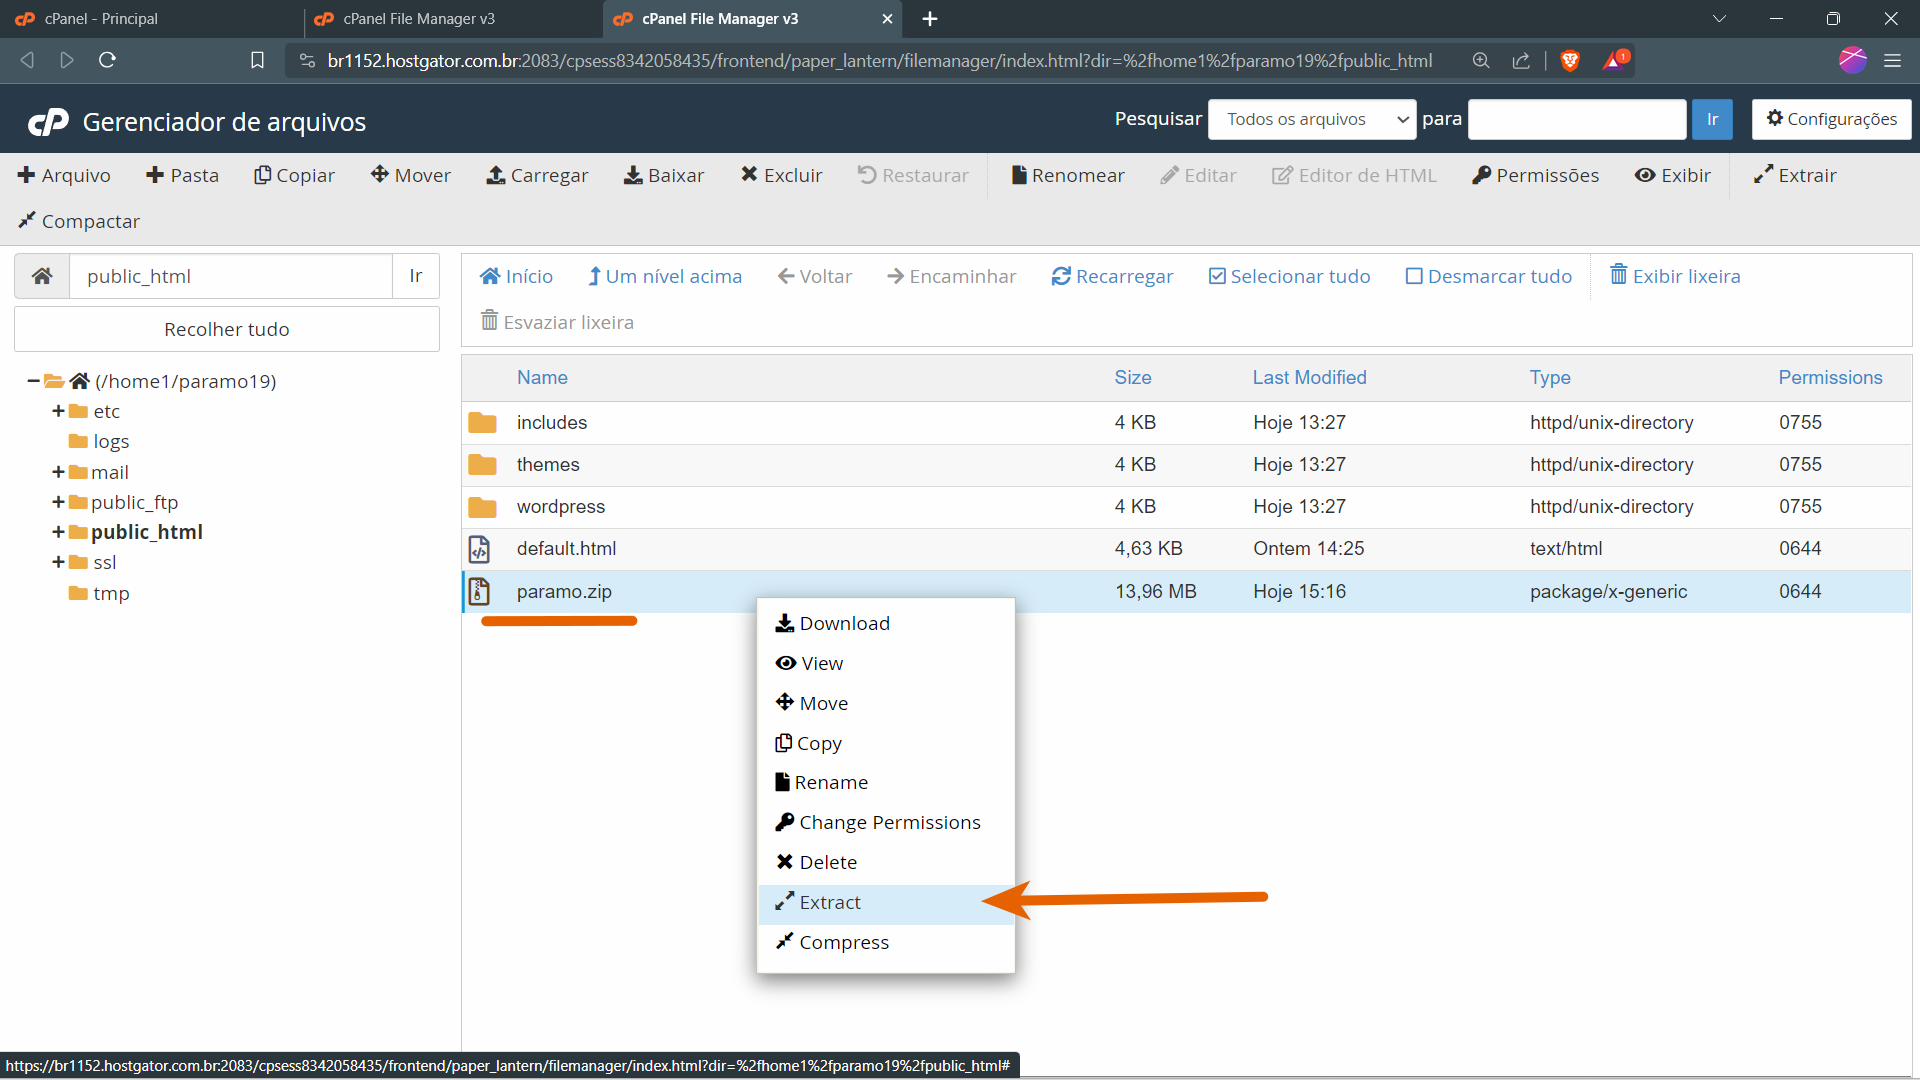This screenshot has width=1920, height=1080.
Task: Choose Change Permissions in context menu
Action: coord(886,823)
